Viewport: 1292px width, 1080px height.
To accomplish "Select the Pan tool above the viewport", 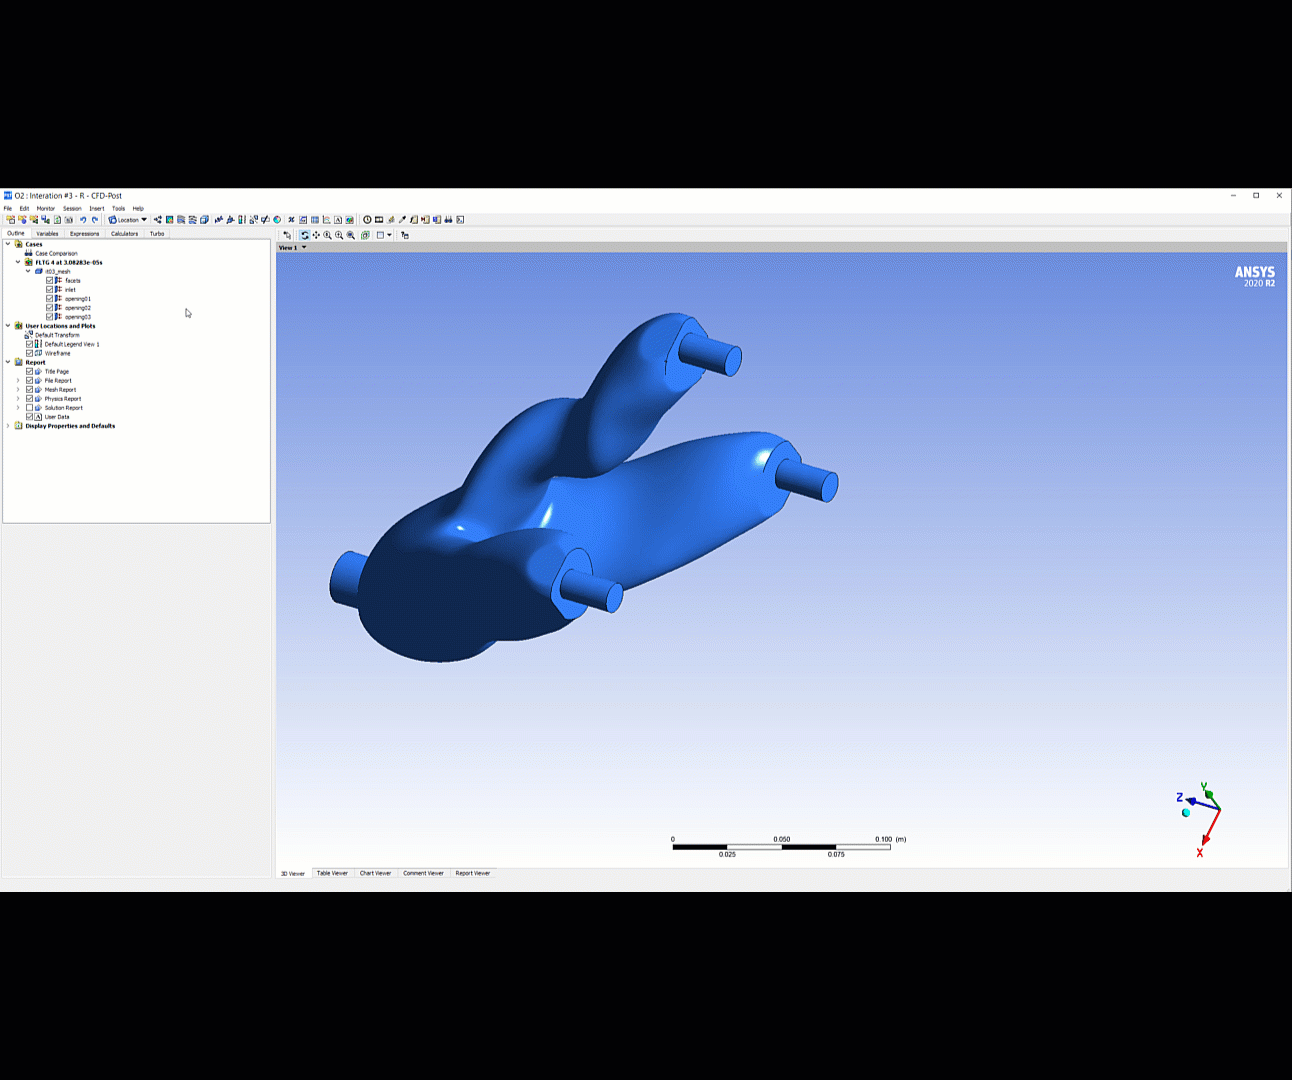I will point(316,234).
